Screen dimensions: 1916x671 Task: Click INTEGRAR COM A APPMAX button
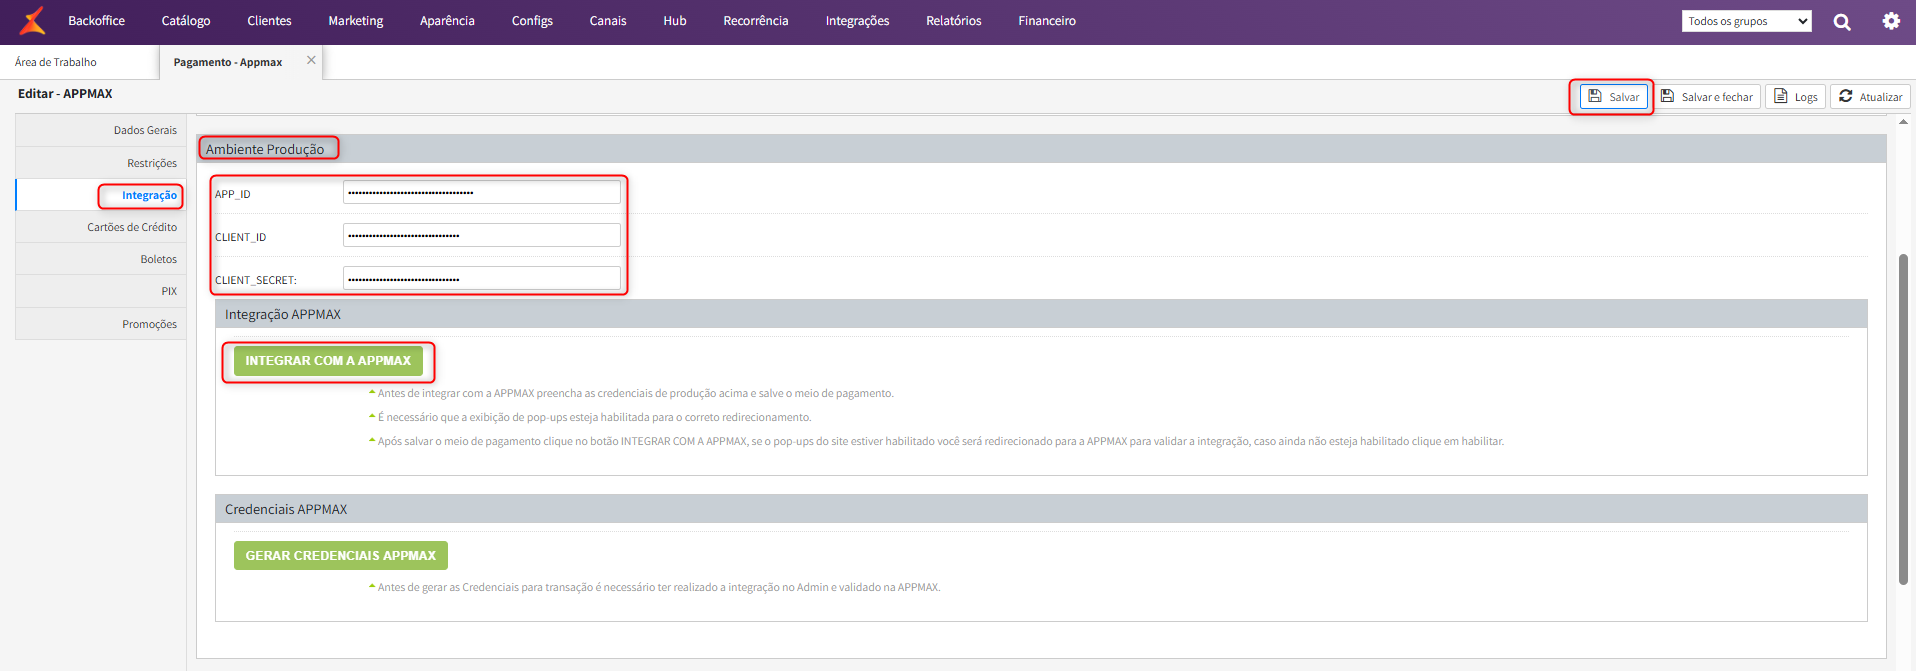click(x=328, y=361)
